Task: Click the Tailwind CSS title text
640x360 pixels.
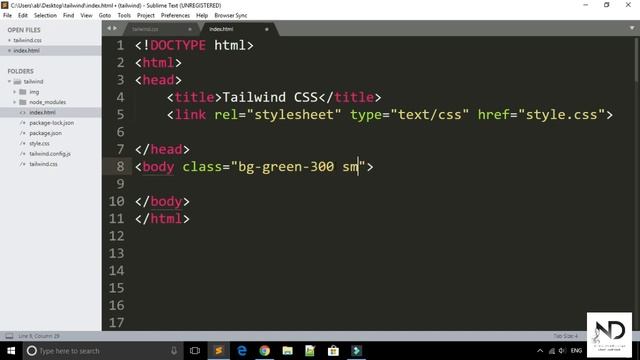Action: click(270, 97)
